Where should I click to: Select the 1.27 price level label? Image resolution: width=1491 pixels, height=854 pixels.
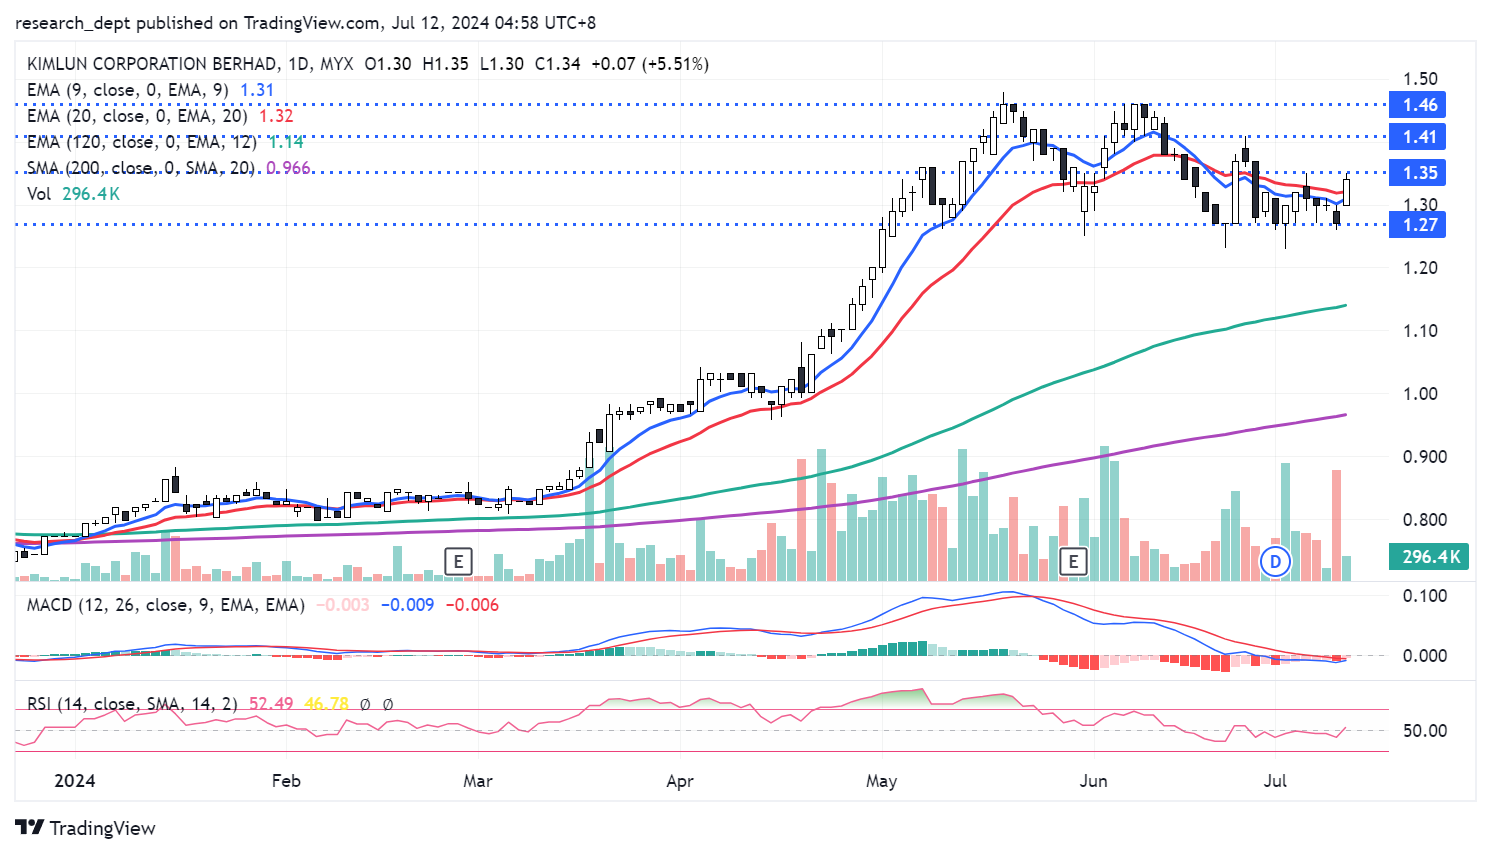point(1419,225)
